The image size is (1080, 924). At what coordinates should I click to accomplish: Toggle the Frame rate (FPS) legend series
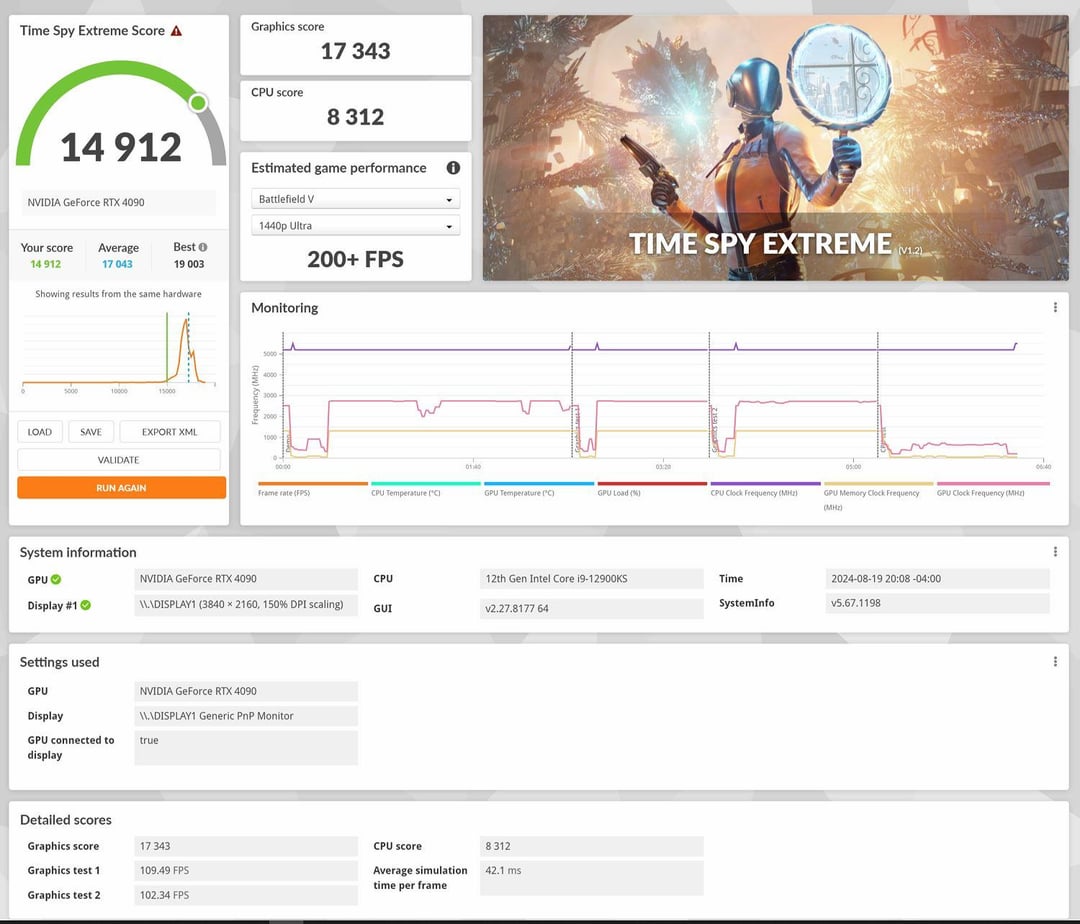(x=313, y=489)
